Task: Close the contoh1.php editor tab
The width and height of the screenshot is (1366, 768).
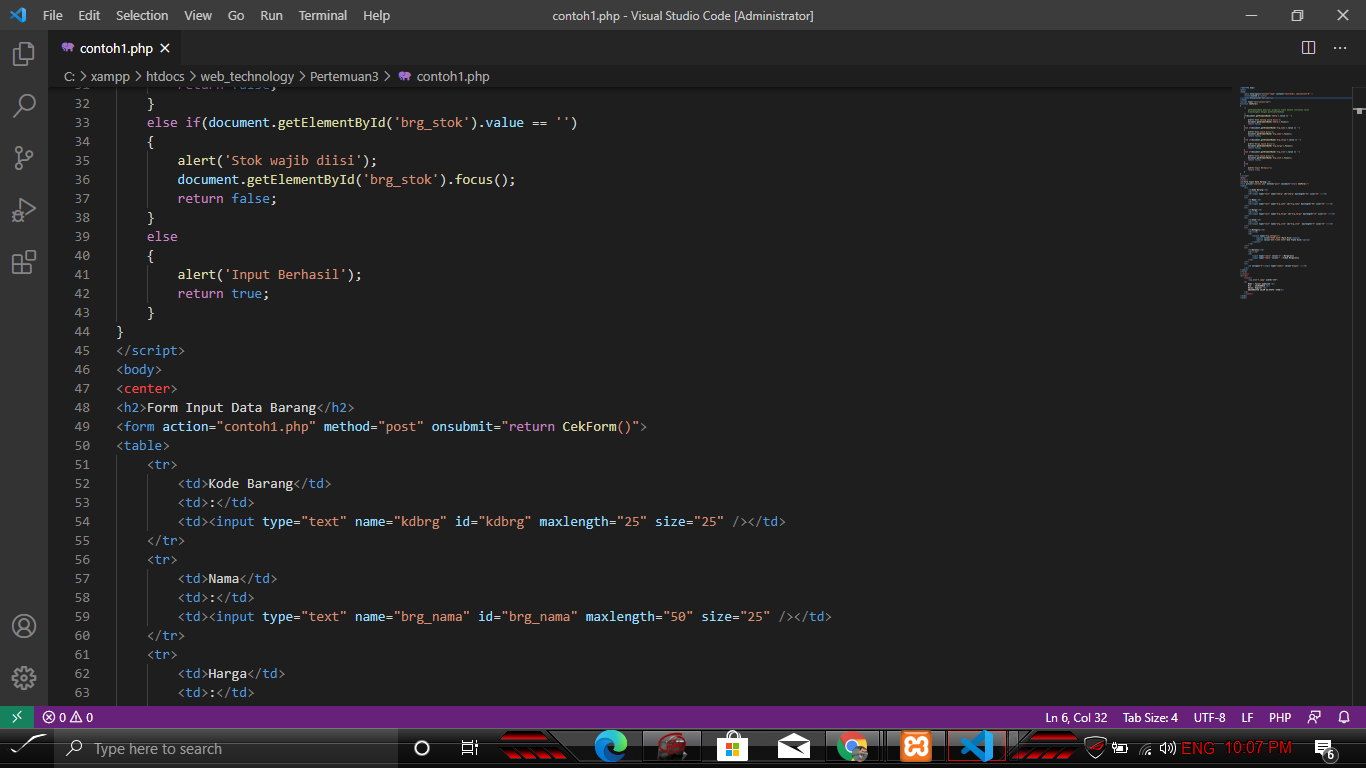Action: [165, 48]
